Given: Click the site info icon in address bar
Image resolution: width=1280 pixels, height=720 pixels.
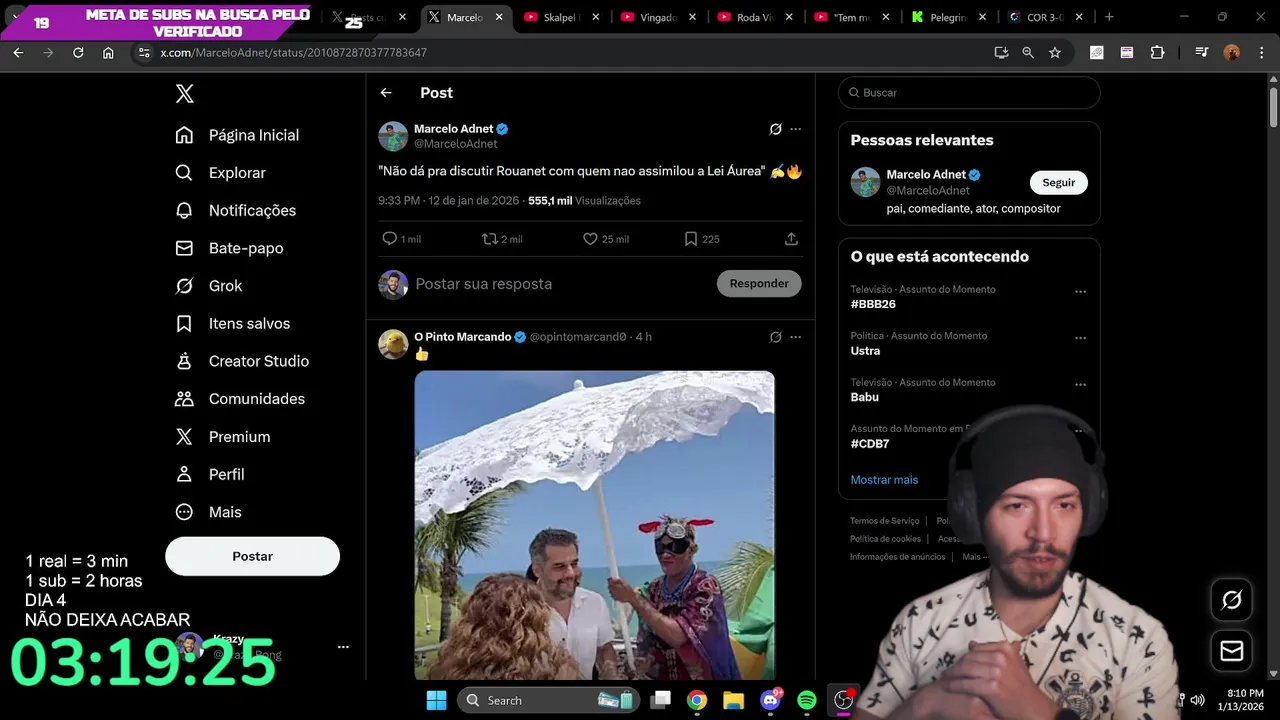Looking at the screenshot, I should pyautogui.click(x=144, y=53).
